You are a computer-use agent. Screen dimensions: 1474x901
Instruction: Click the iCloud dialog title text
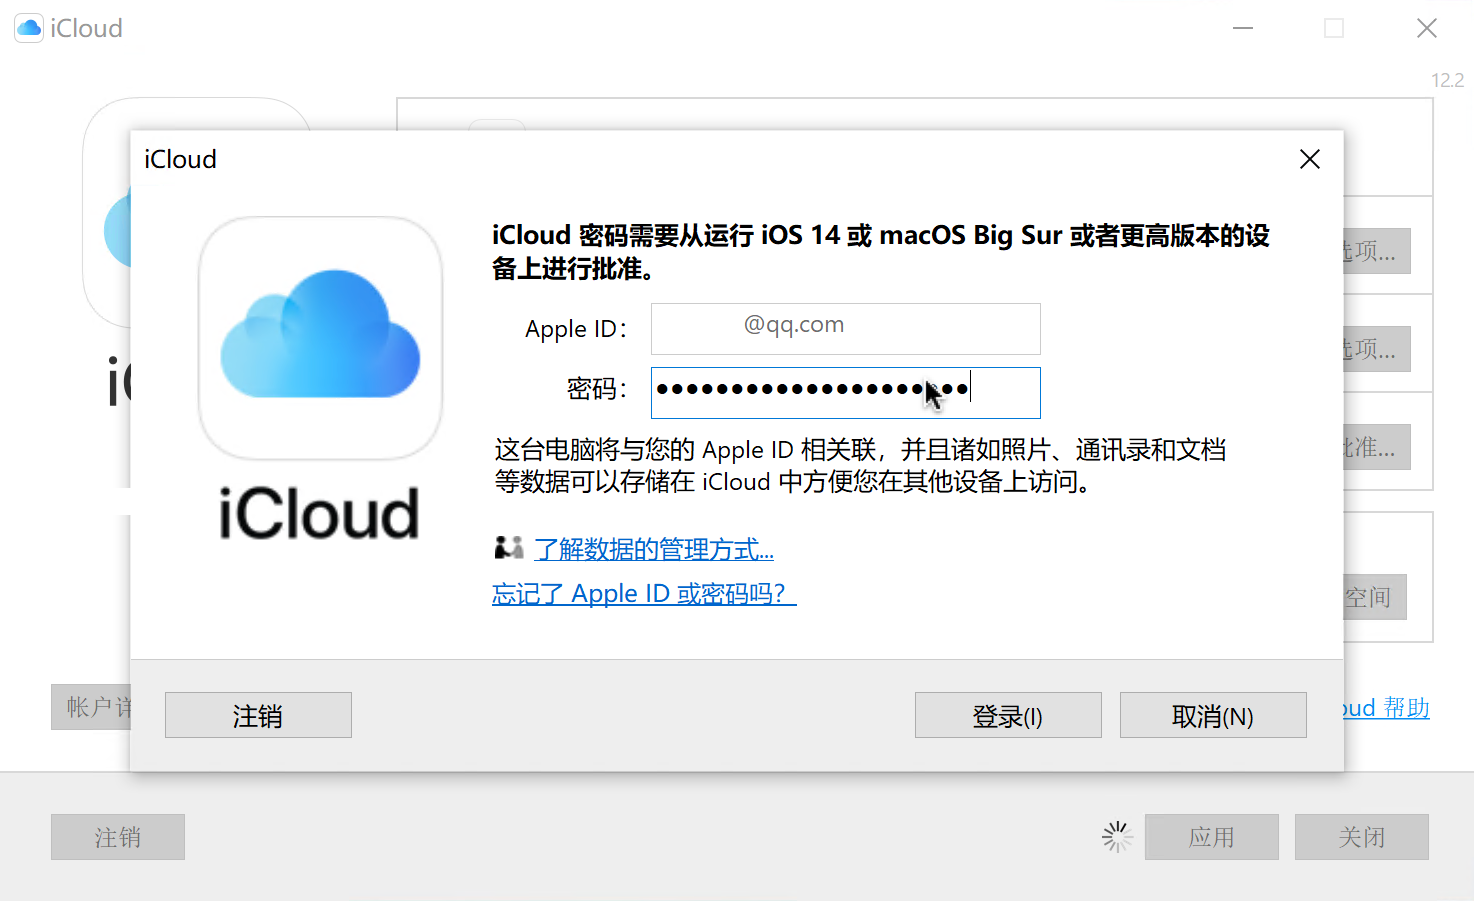click(x=180, y=159)
